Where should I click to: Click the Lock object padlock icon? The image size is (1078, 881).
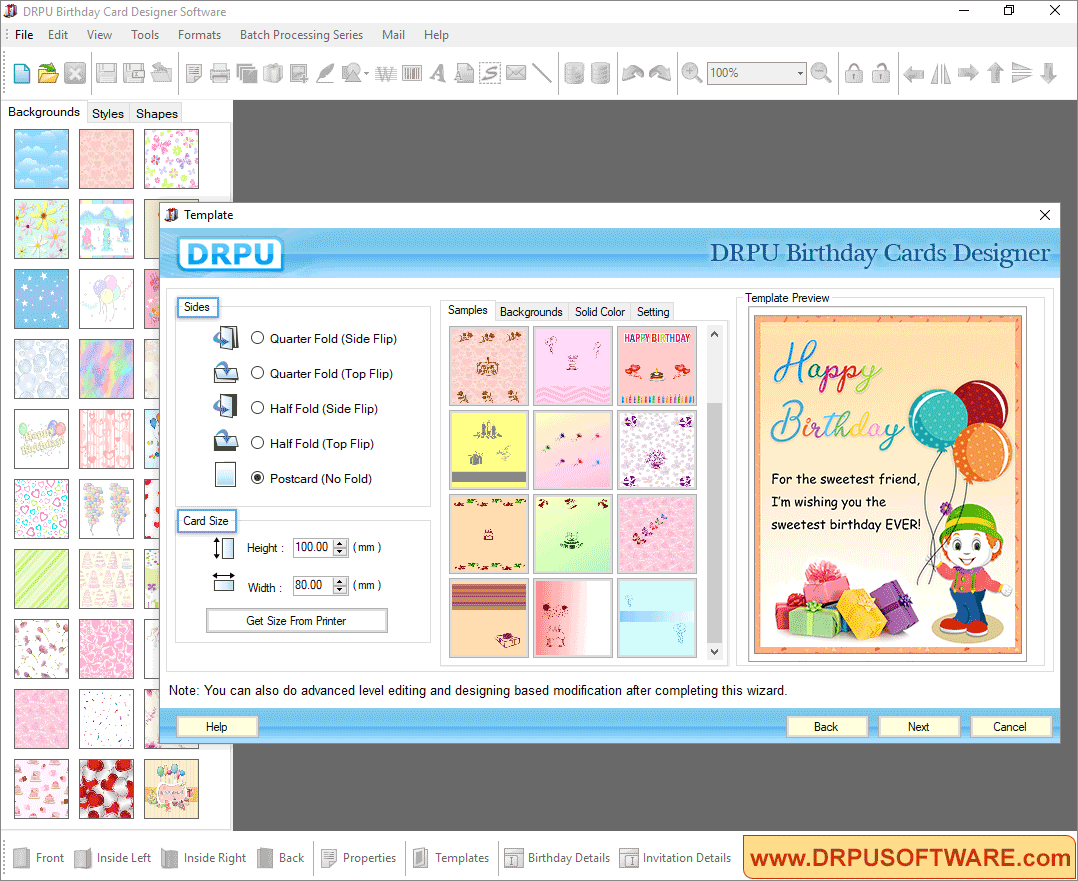[854, 73]
